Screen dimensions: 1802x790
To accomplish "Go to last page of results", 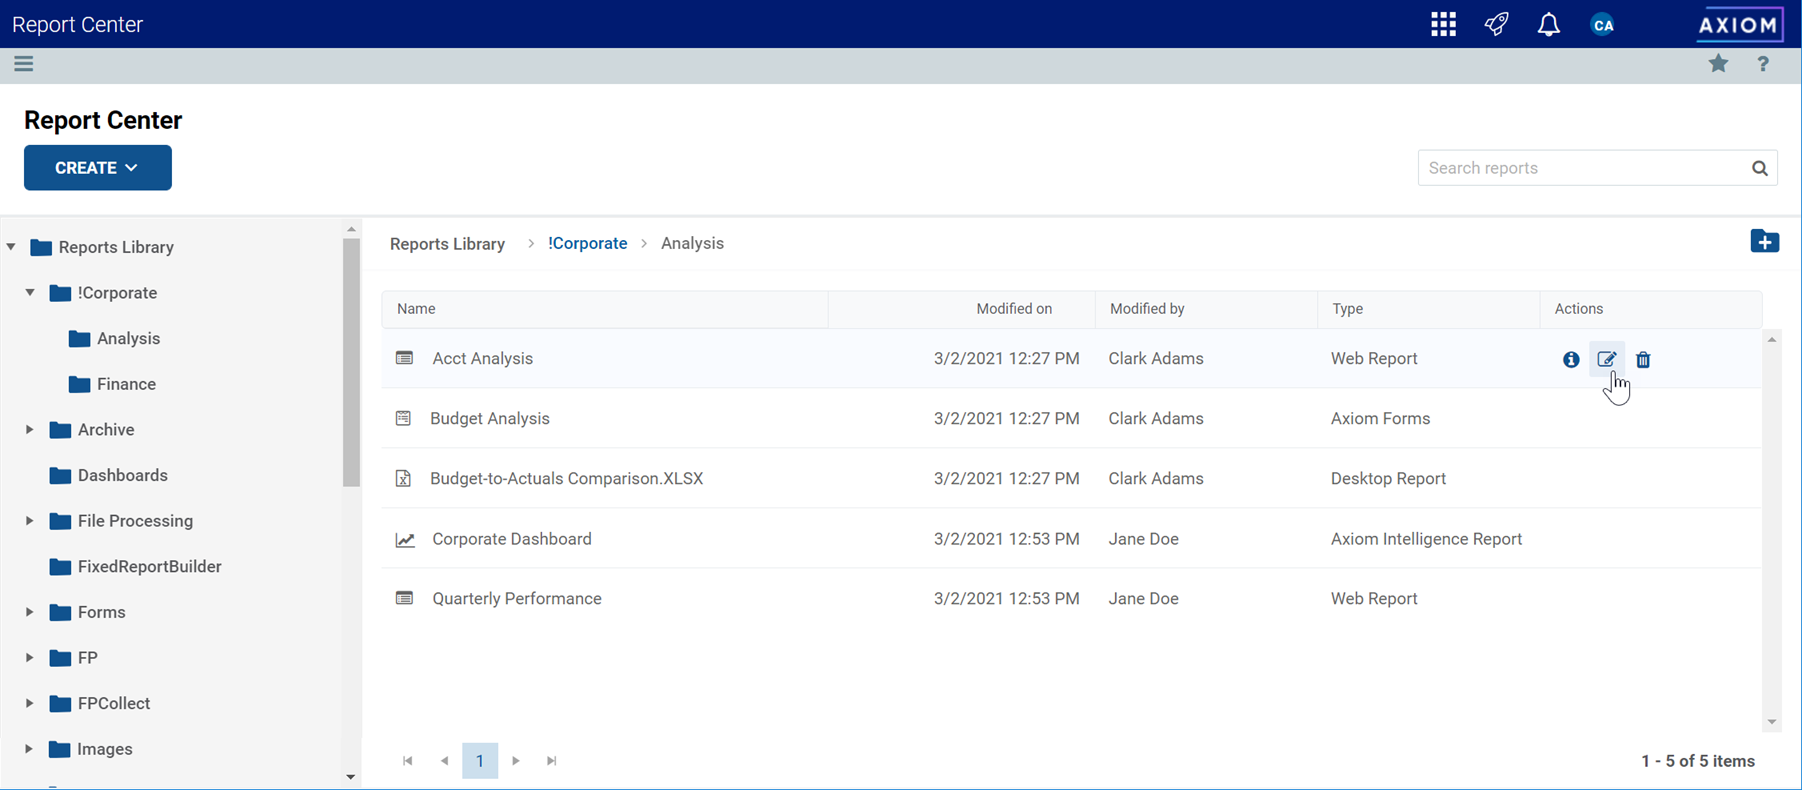I will pyautogui.click(x=552, y=761).
